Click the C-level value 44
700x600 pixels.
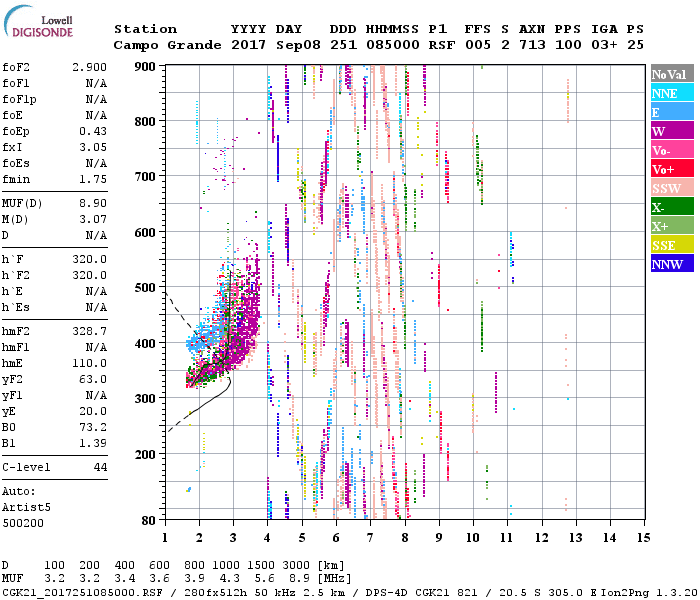coord(100,467)
